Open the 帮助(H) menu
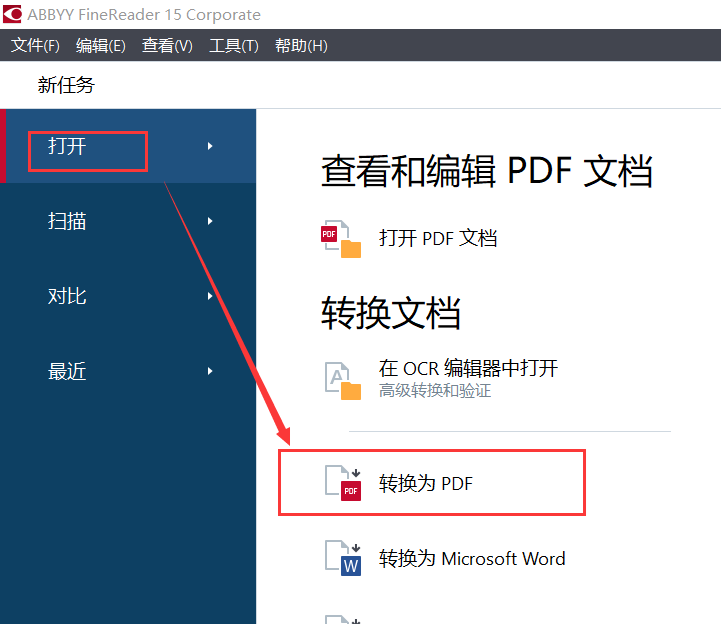 [301, 46]
